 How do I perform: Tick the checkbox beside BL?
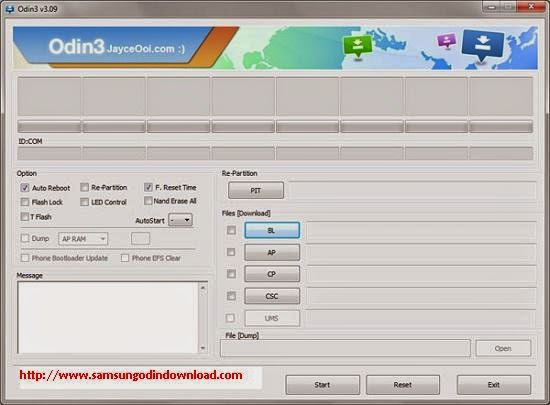[x=231, y=230]
